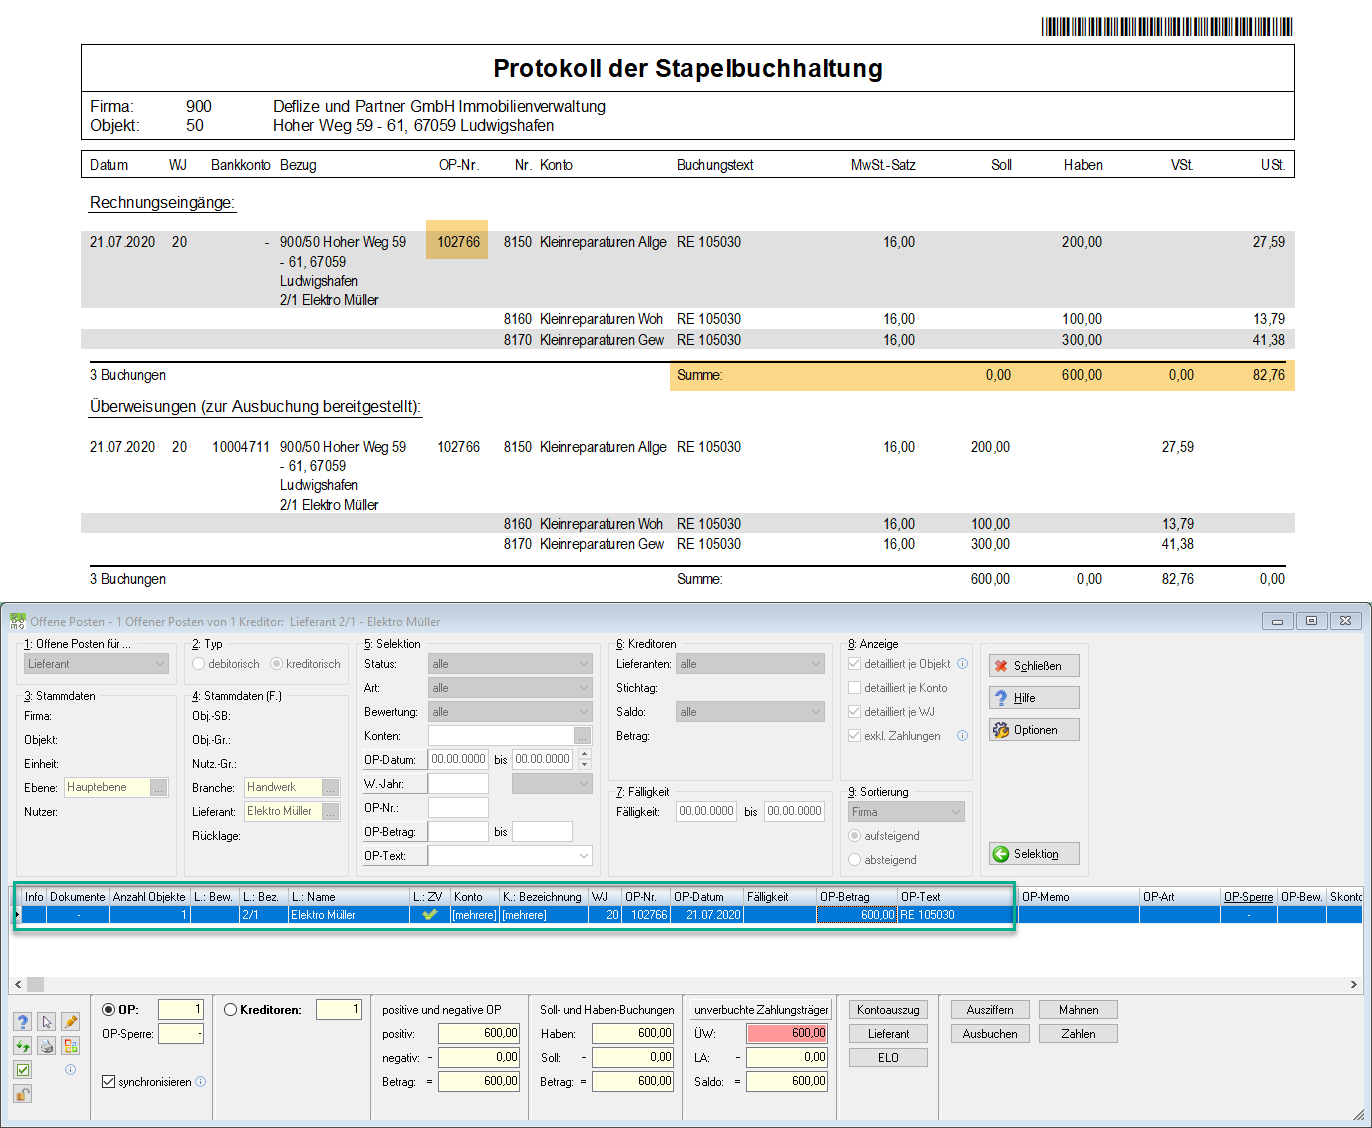Click the OP-Betrag button in Selektion
This screenshot has width=1372, height=1128.
click(x=395, y=832)
